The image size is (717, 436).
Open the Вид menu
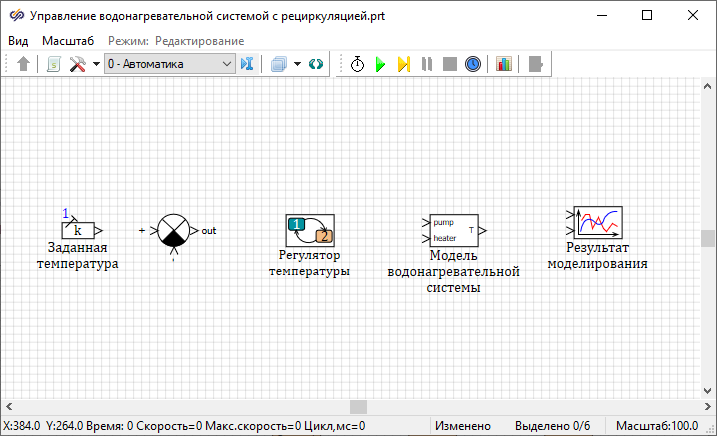pyautogui.click(x=18, y=41)
